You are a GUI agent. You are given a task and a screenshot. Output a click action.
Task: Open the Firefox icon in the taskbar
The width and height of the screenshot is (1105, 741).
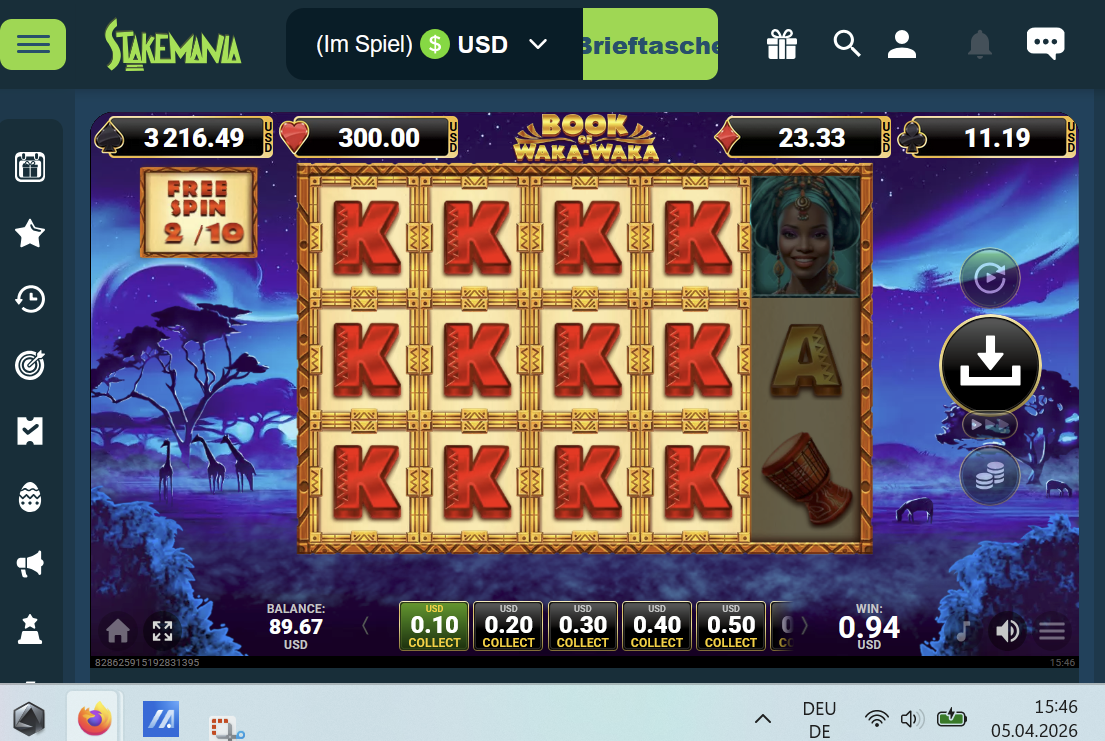(x=94, y=719)
